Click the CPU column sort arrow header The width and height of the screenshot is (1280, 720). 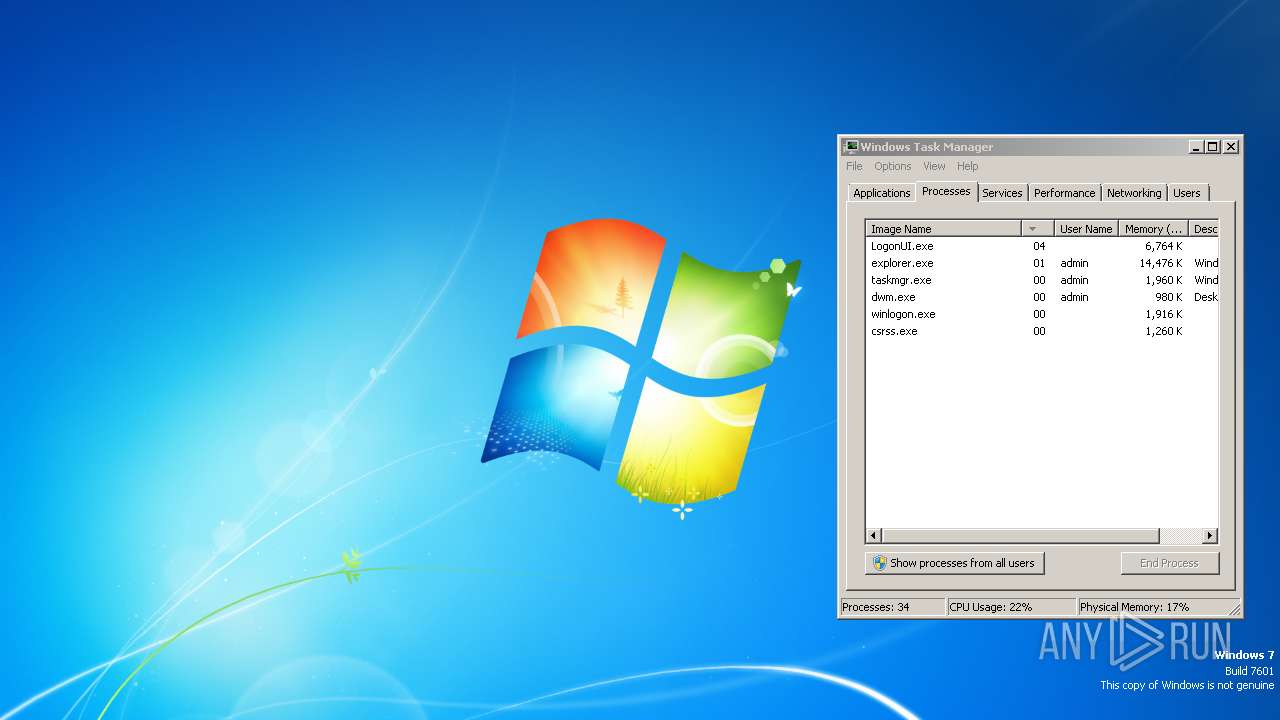[1037, 229]
